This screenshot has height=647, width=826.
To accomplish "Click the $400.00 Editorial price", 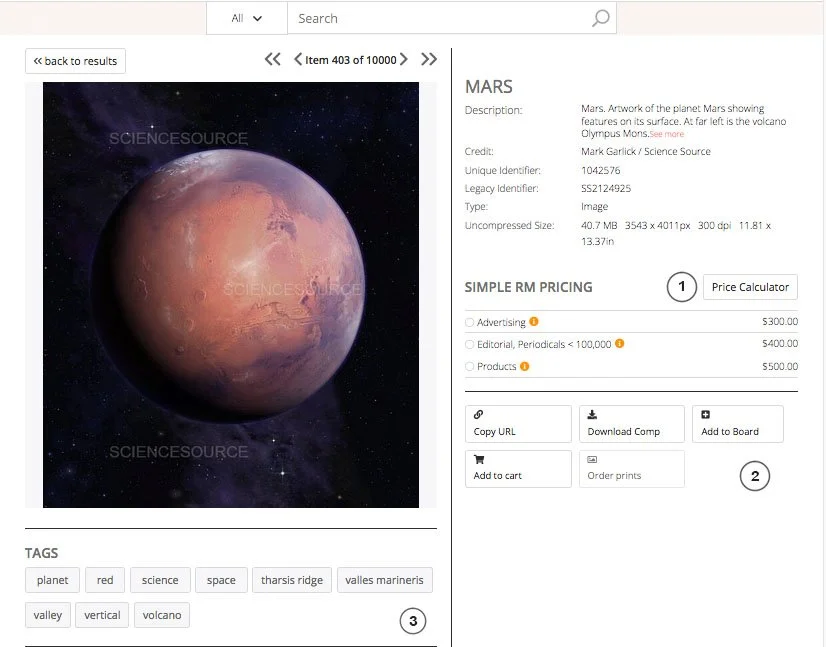I will point(780,344).
